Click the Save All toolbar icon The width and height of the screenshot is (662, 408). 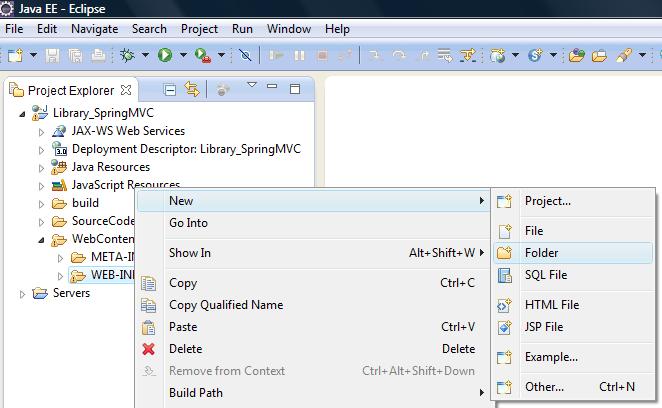click(x=76, y=55)
